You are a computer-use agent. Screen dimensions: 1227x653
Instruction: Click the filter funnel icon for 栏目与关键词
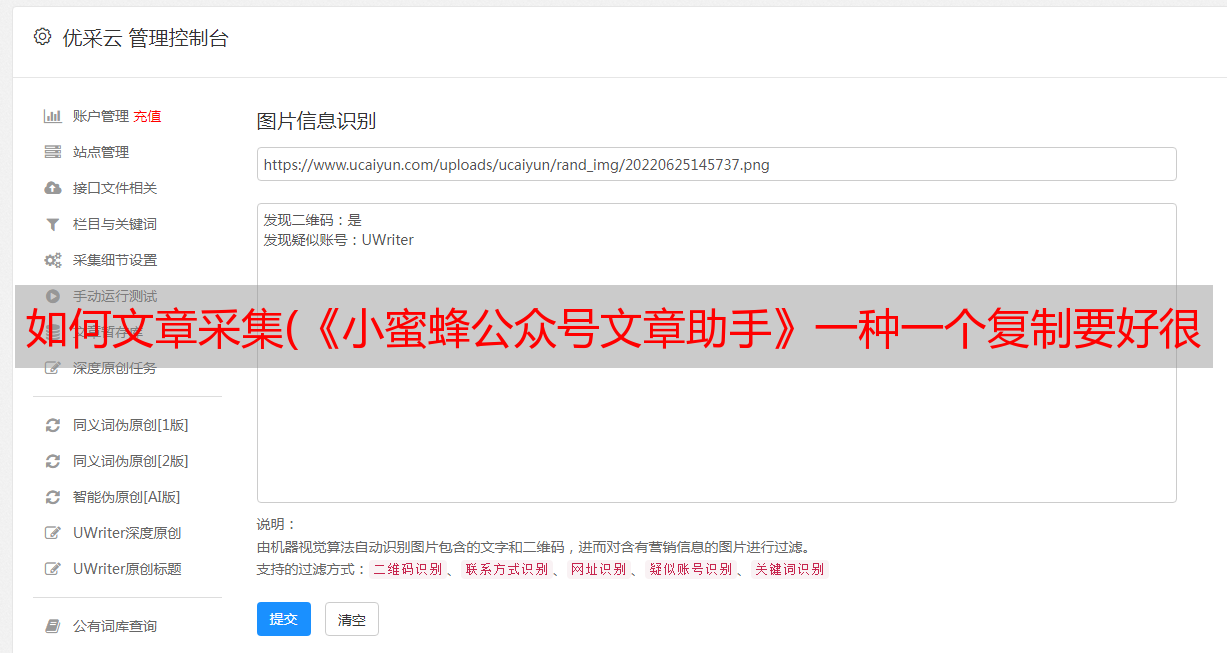[53, 224]
